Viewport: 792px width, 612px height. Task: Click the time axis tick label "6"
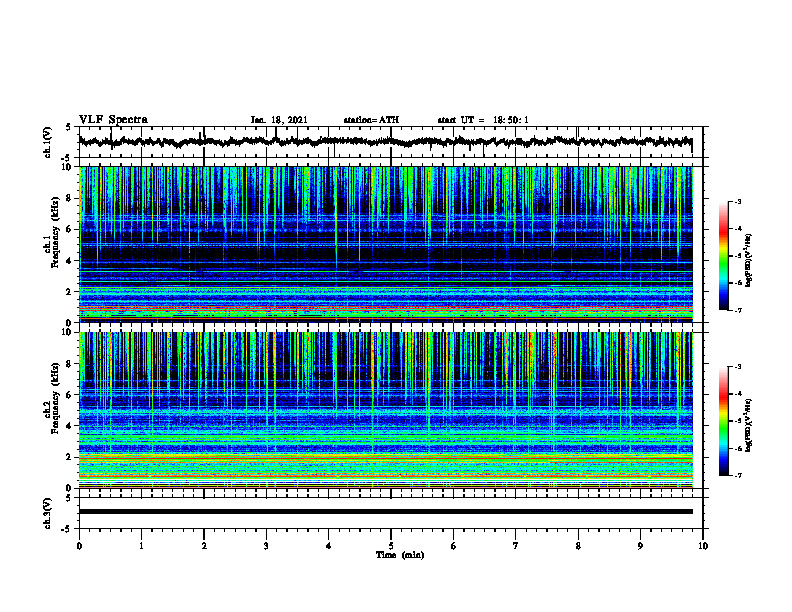coord(453,546)
